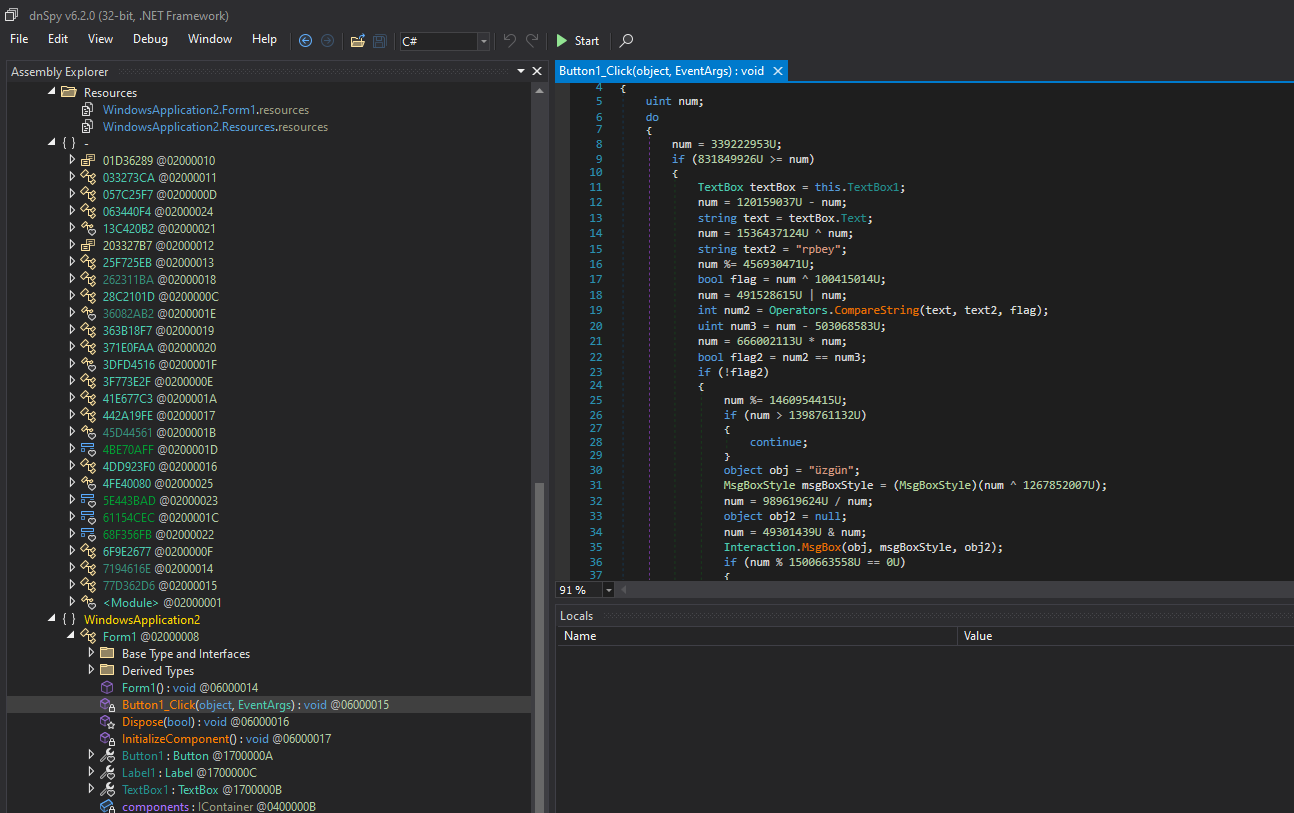Click the Navigate Backward arrow icon
The height and width of the screenshot is (813, 1294).
coord(306,41)
